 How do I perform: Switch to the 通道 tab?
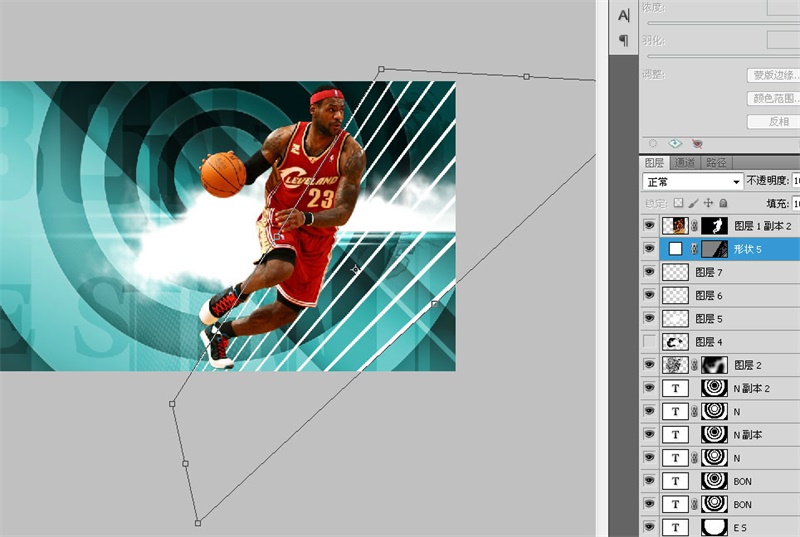tap(684, 163)
